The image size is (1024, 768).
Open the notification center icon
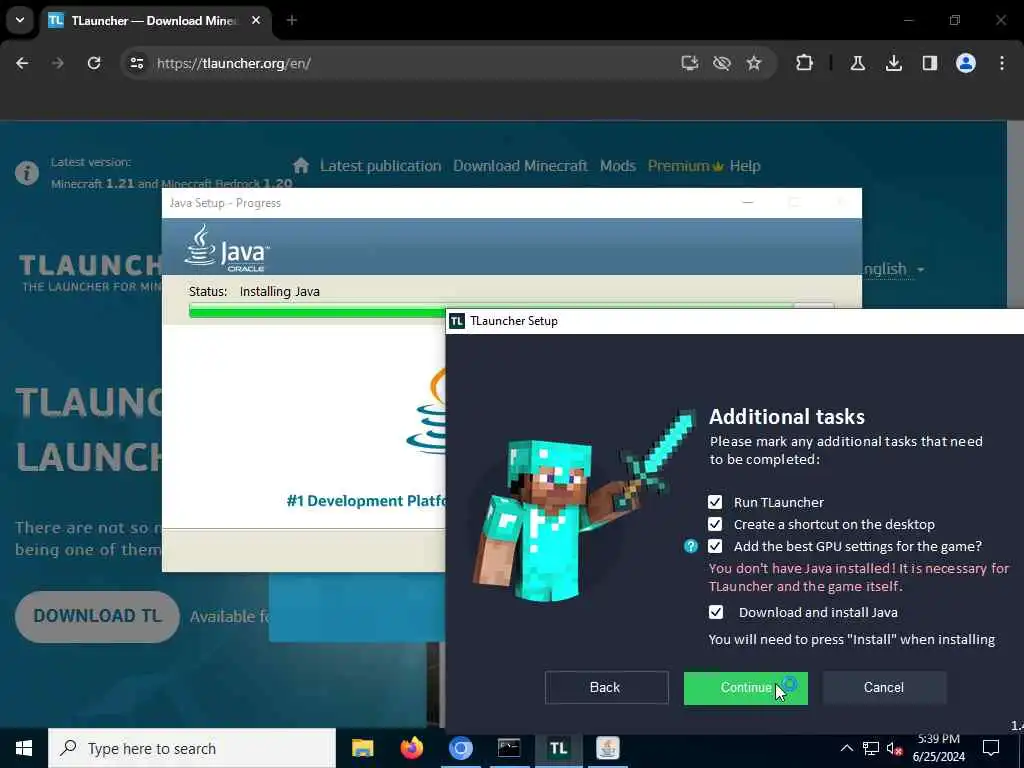pyautogui.click(x=991, y=748)
